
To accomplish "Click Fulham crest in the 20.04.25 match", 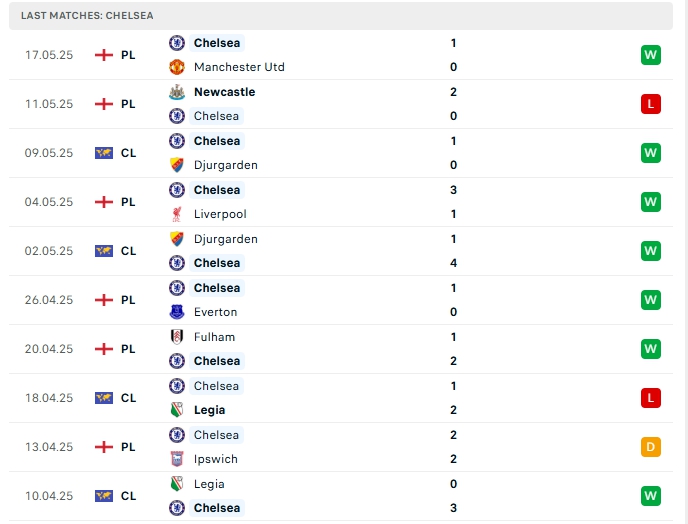I will [x=177, y=337].
